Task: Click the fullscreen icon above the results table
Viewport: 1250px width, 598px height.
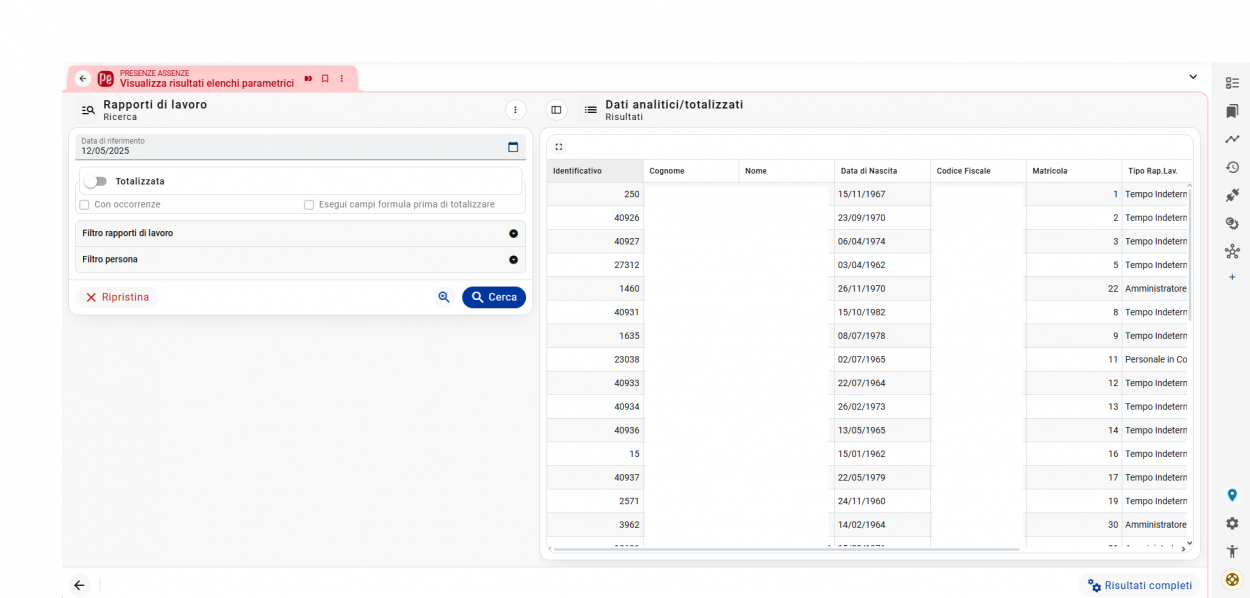Action: click(x=559, y=147)
